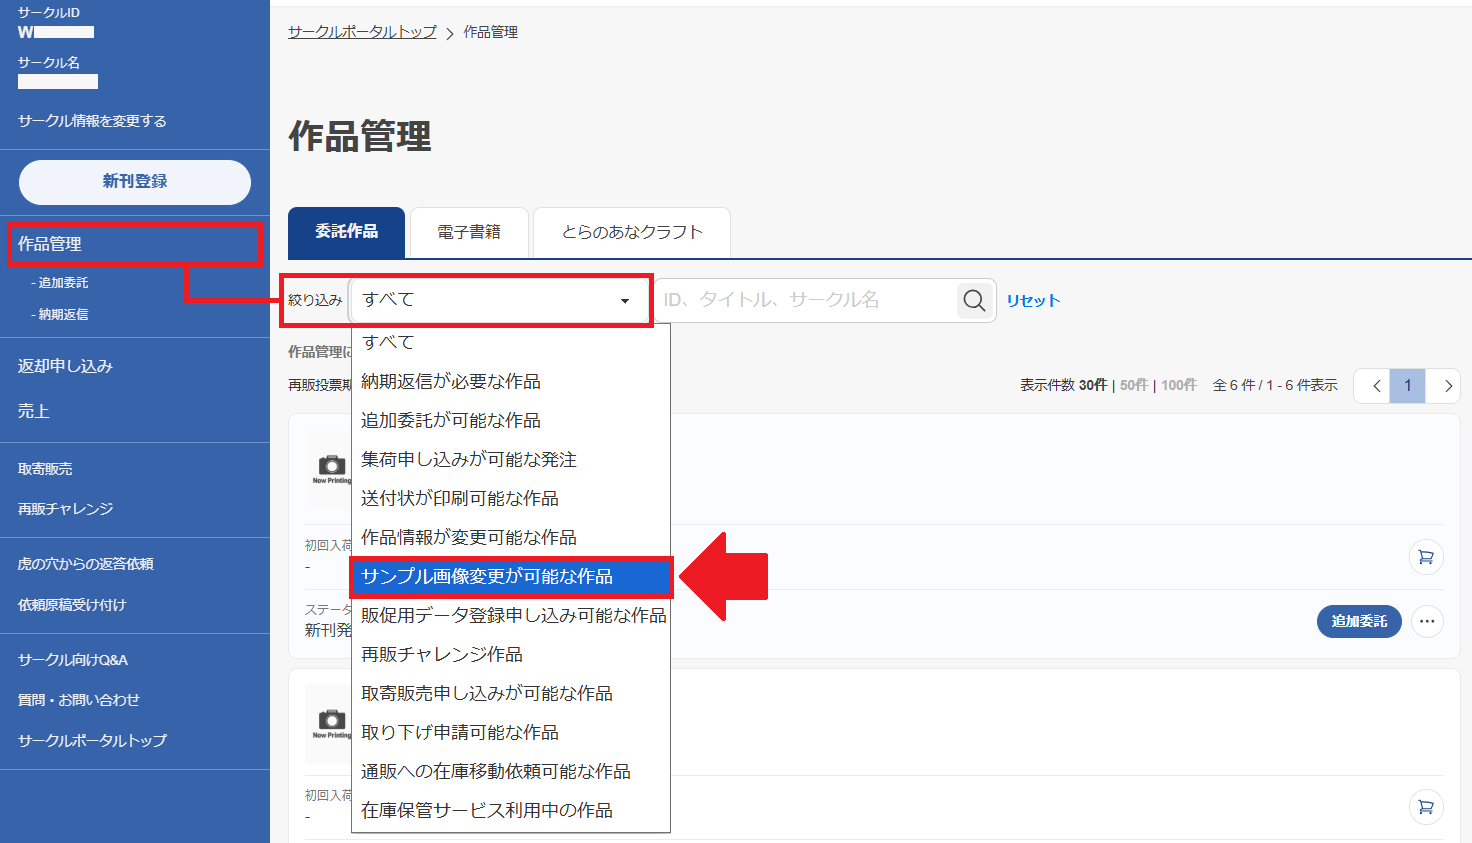Go to the next page arrow
The image size is (1472, 843).
(x=1447, y=386)
